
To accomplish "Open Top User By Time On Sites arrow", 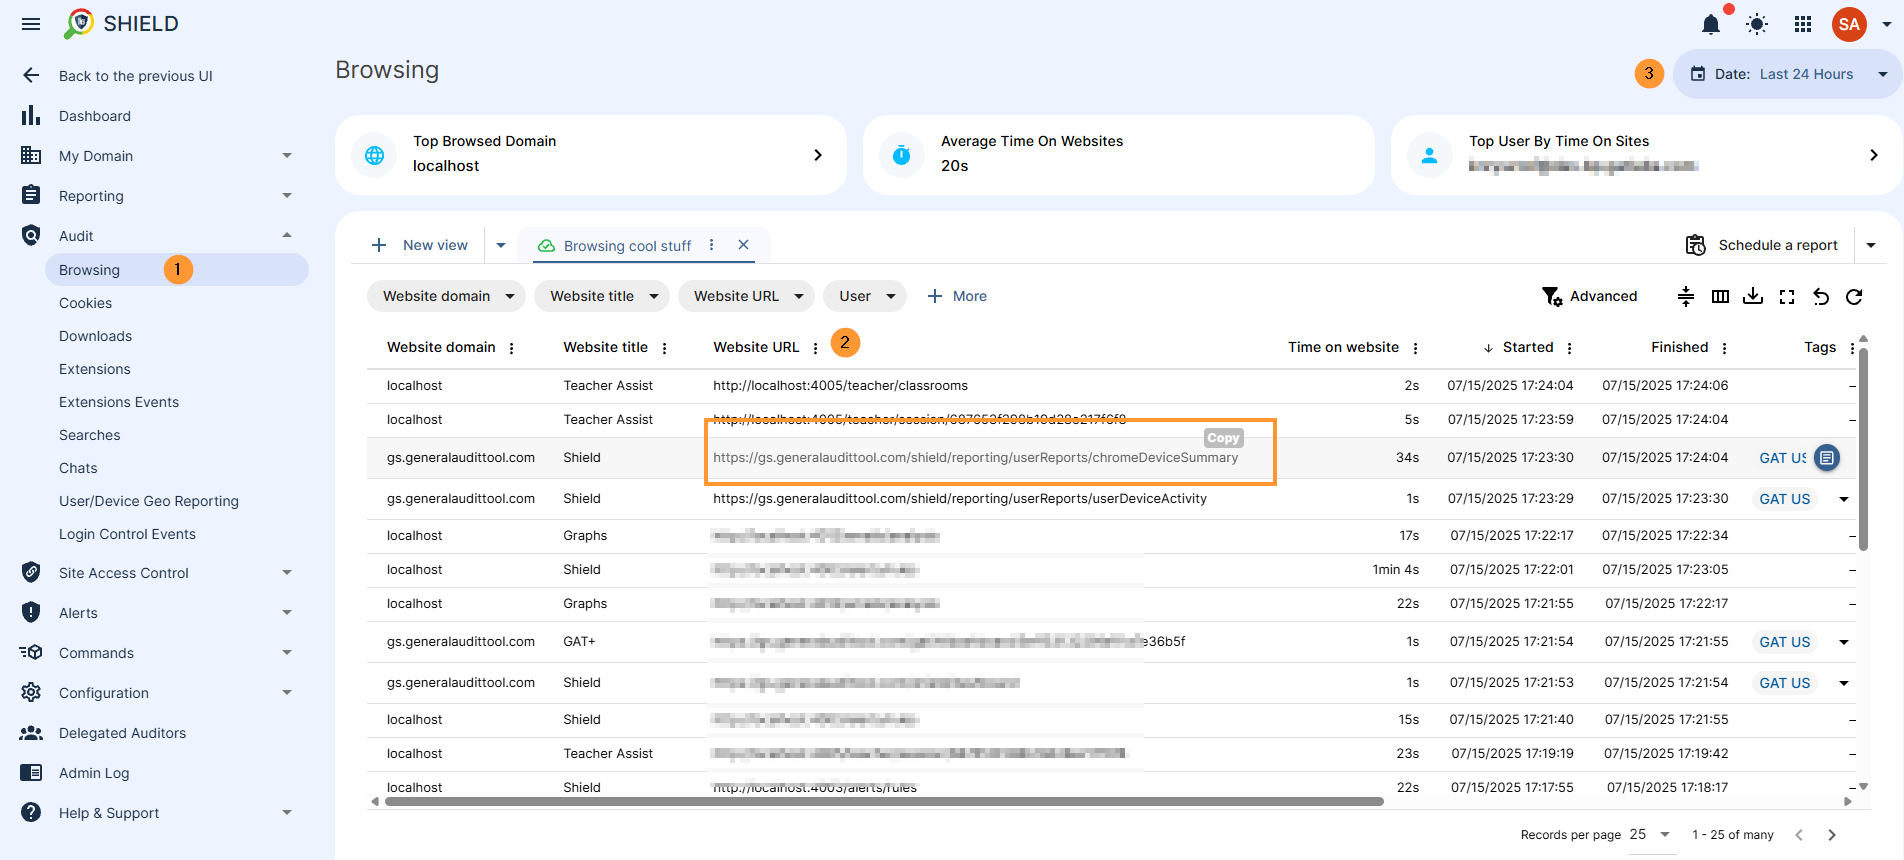I will pos(1873,155).
